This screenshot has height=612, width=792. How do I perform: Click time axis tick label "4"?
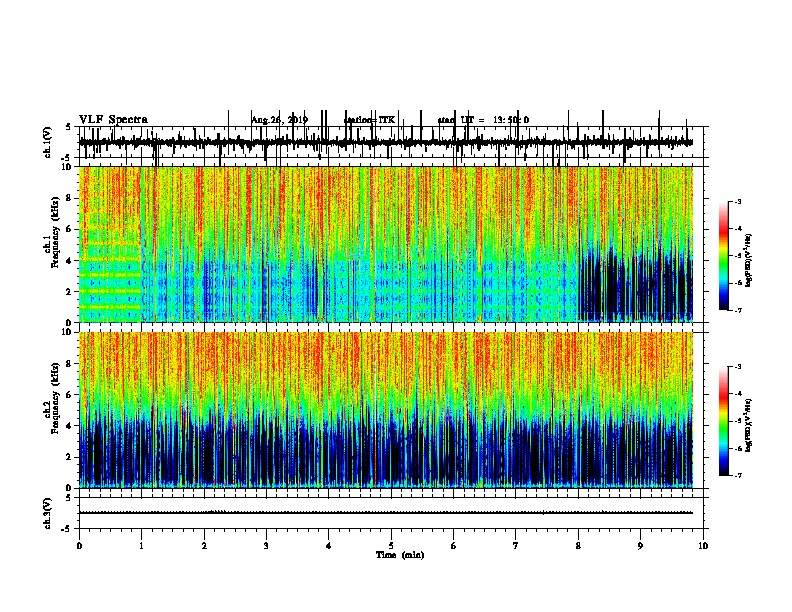point(329,546)
